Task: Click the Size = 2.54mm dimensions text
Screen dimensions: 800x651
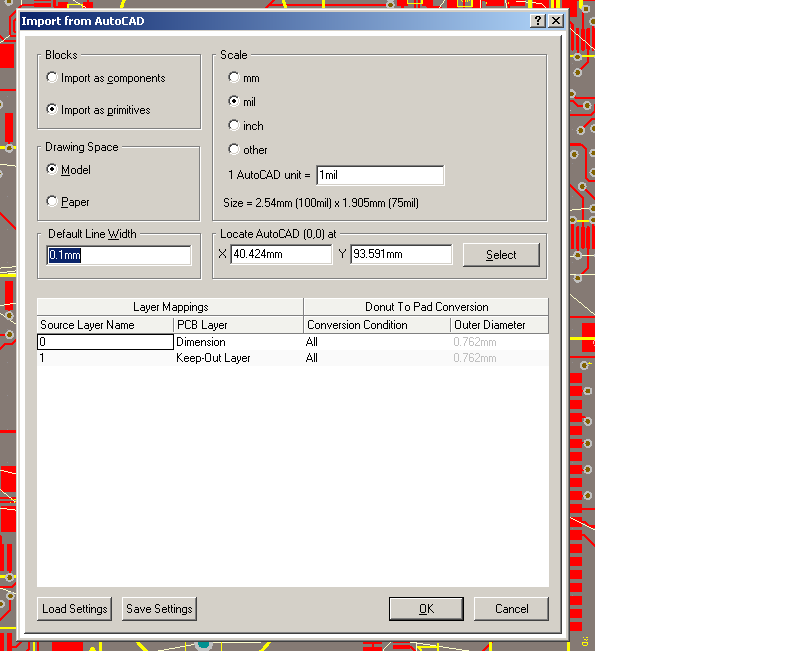Action: tap(321, 203)
